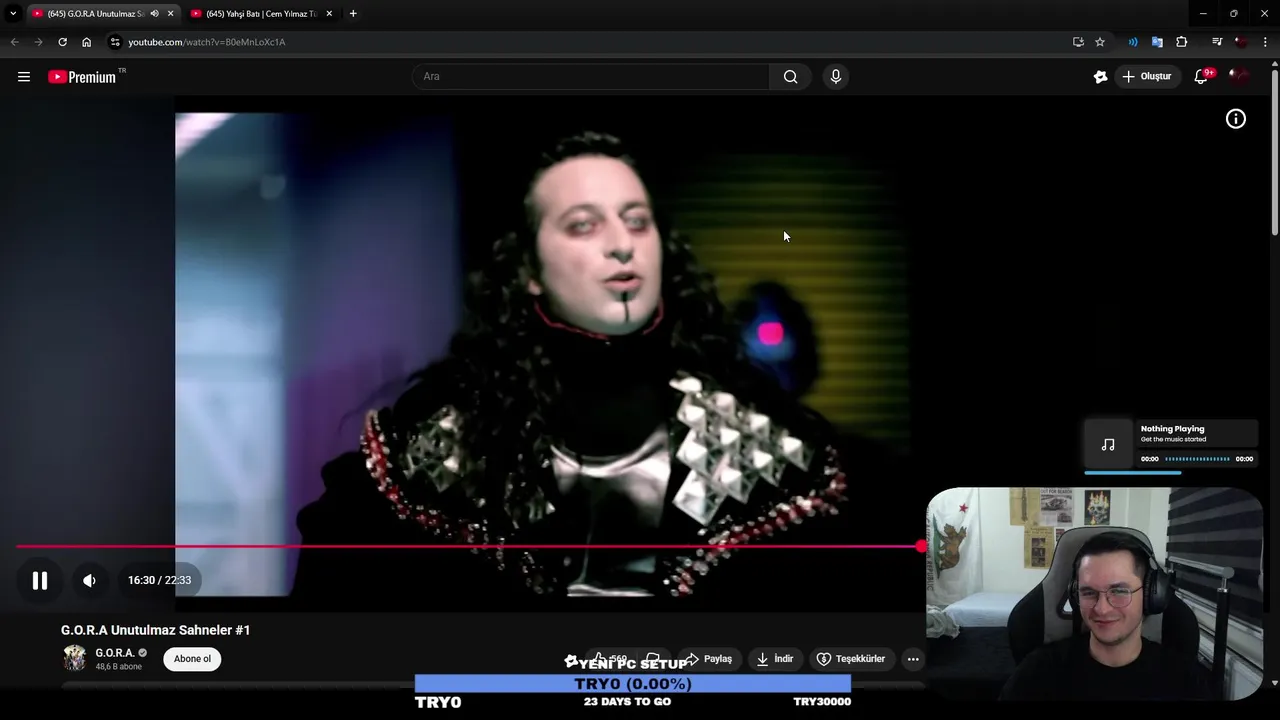Bookmark this page with star icon
This screenshot has height=720, width=1280.
pyautogui.click(x=1100, y=42)
